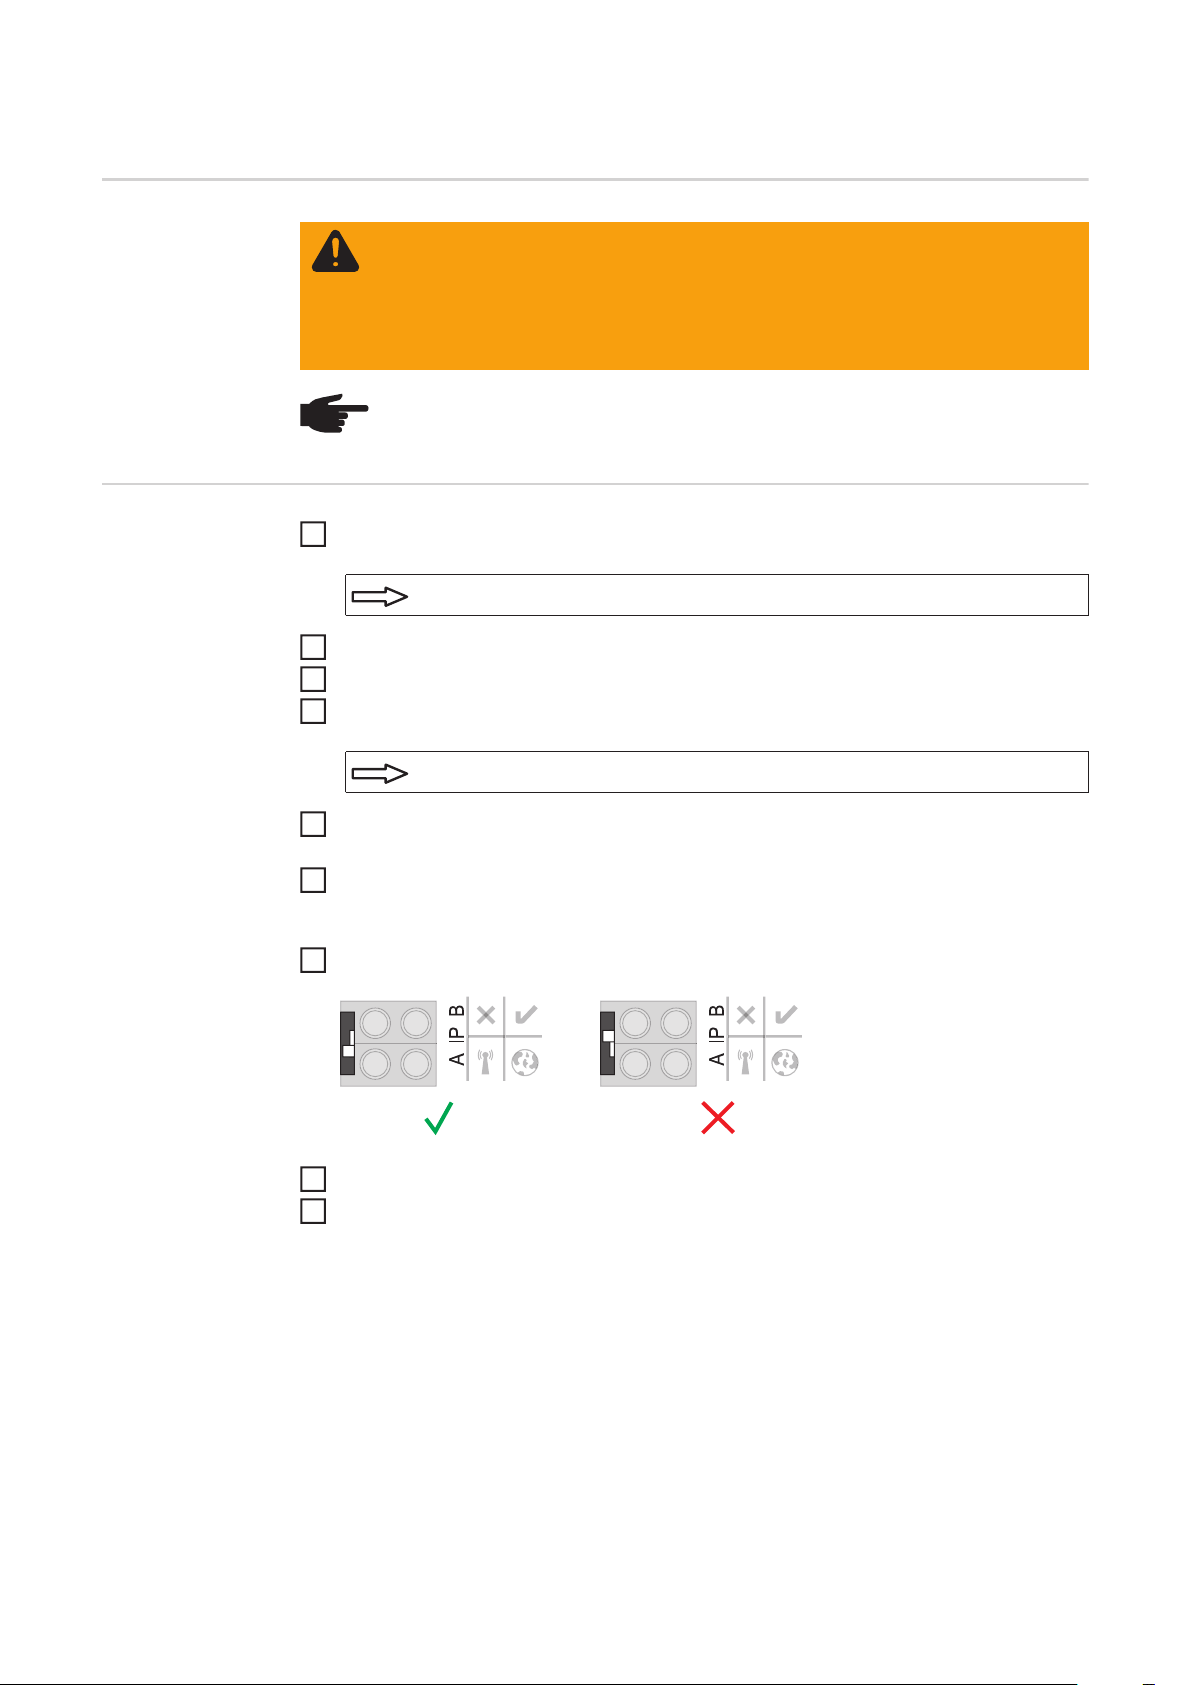Click the orange warning banner
The height and width of the screenshot is (1685, 1192).
coord(694,296)
